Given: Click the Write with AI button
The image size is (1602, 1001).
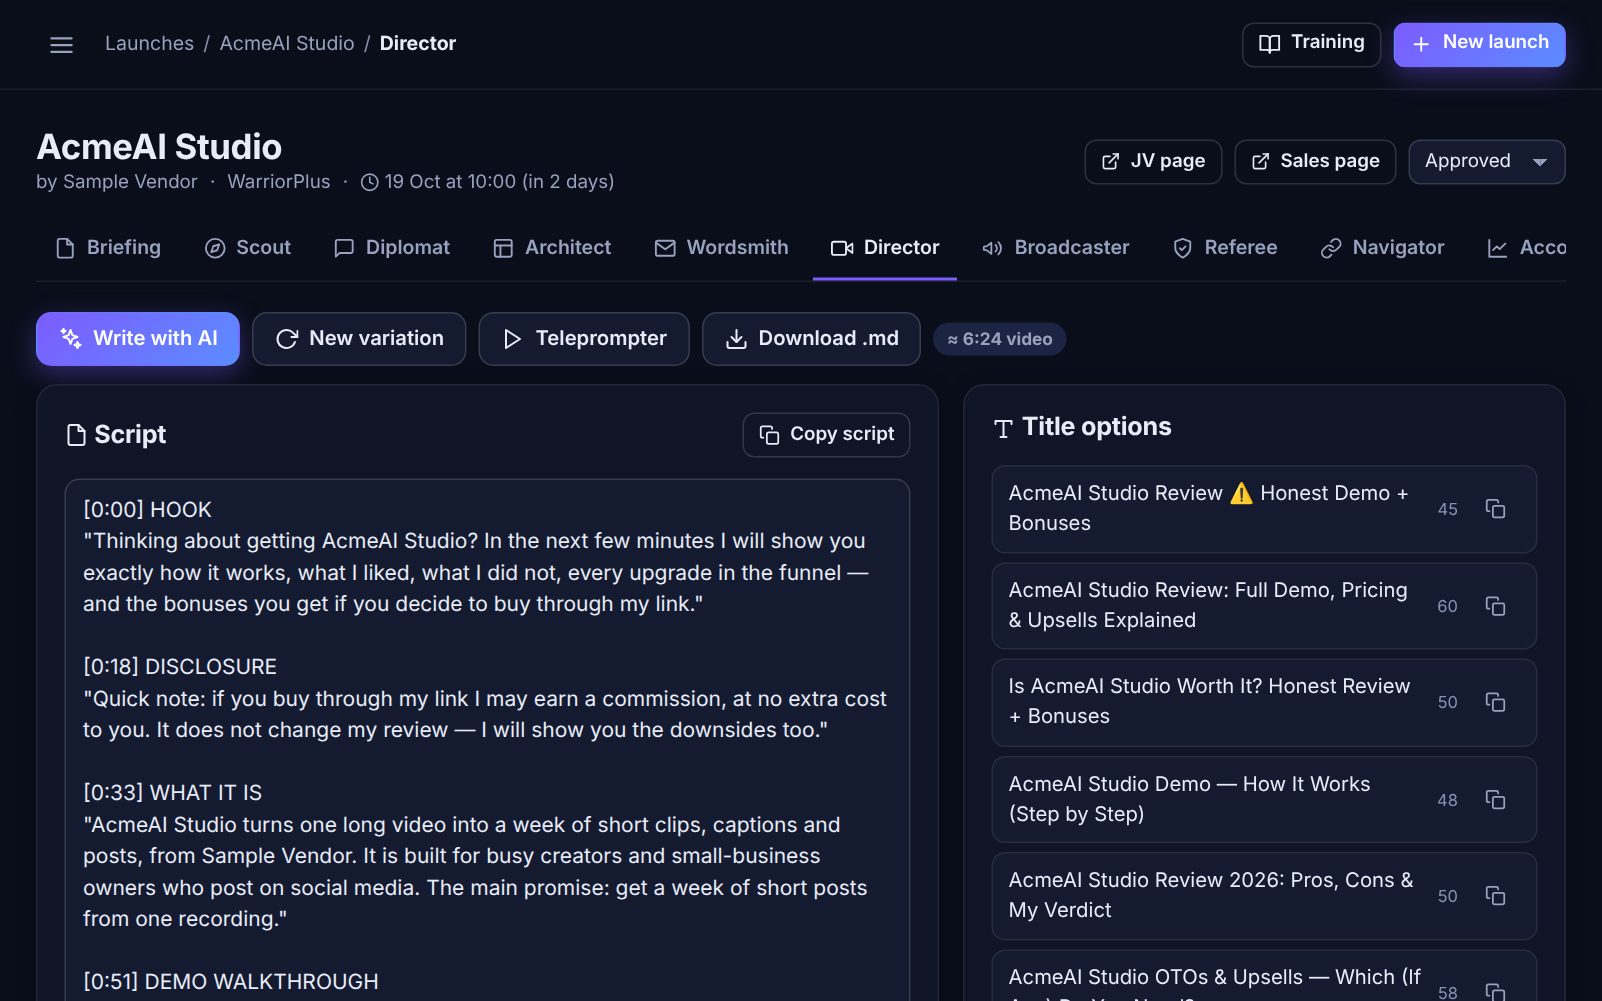Looking at the screenshot, I should 138,339.
